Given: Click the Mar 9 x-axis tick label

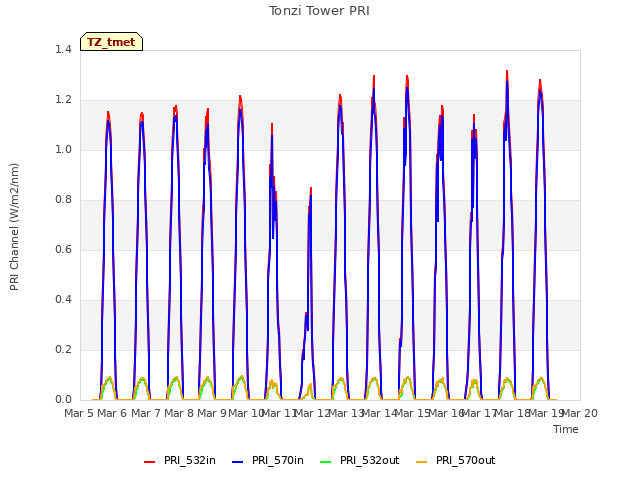Looking at the screenshot, I should 212,413.
